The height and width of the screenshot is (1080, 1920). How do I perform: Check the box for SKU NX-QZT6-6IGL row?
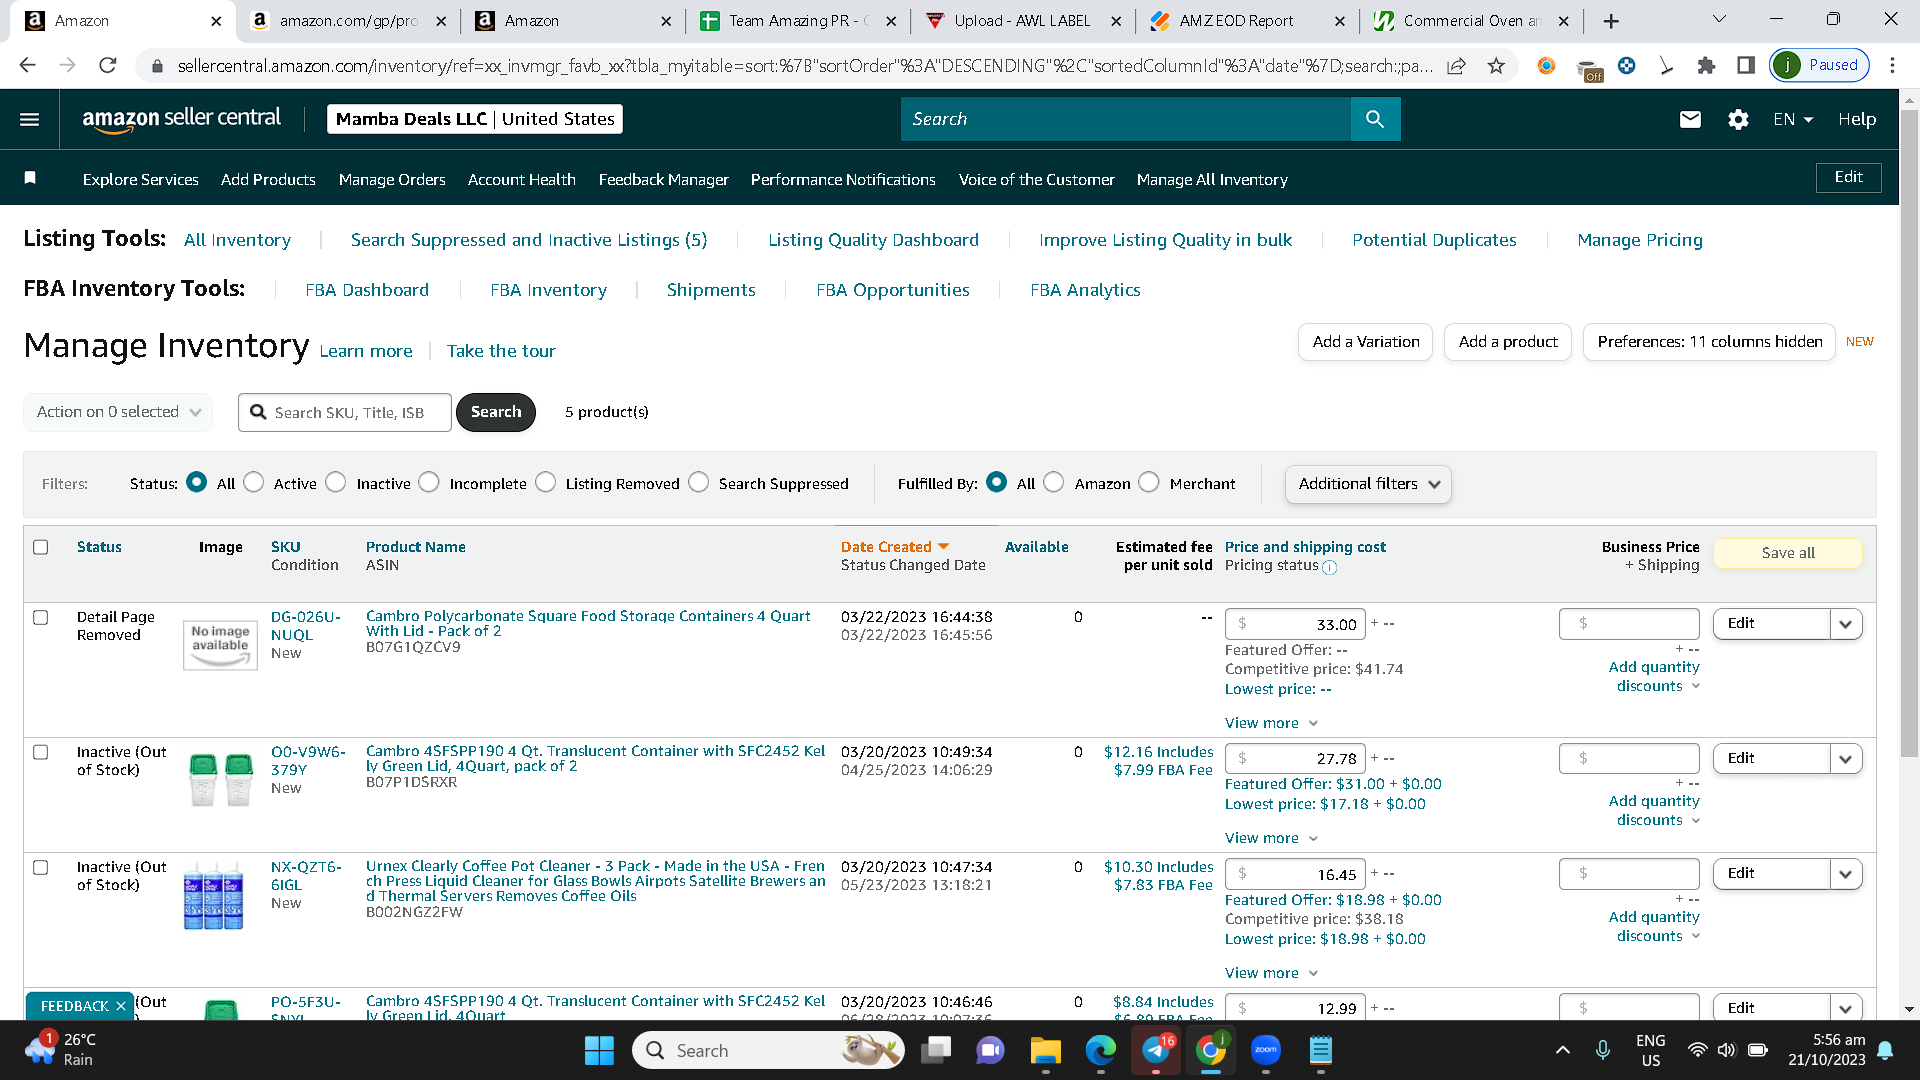pos(41,867)
